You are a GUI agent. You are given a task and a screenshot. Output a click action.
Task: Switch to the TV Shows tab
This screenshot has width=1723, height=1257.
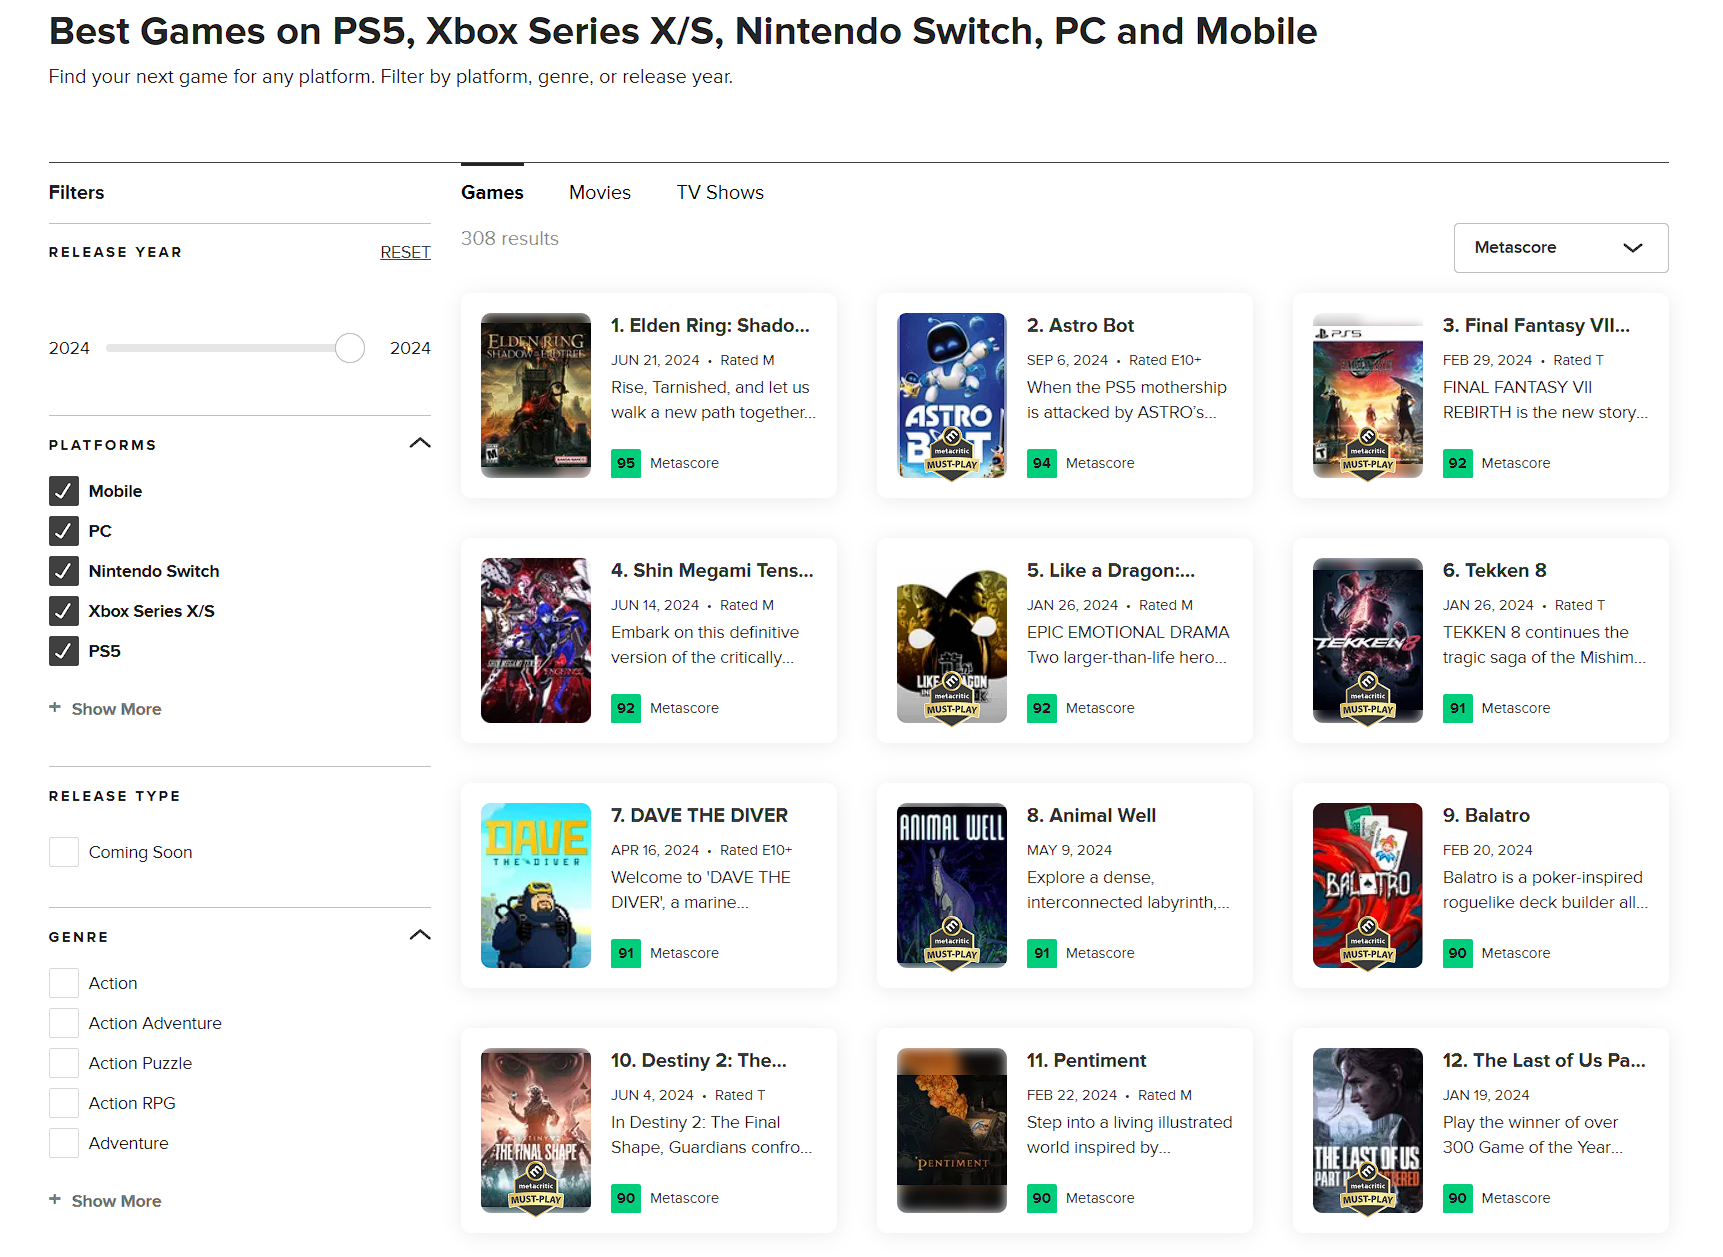point(719,192)
